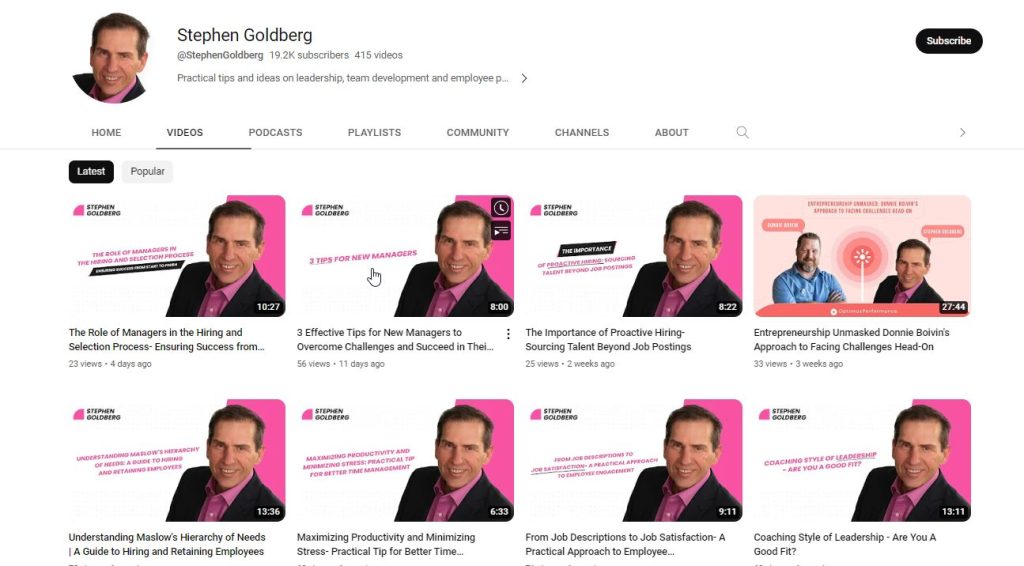1024x566 pixels.
Task: Click Entrepreneurship Unmasked thumbnail (27:44)
Action: coord(862,256)
